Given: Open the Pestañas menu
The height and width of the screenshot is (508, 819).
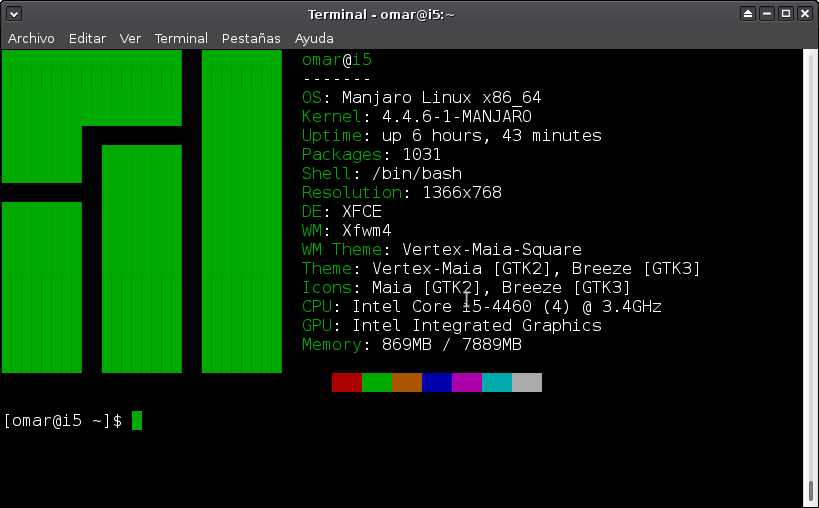Looking at the screenshot, I should pyautogui.click(x=251, y=39).
